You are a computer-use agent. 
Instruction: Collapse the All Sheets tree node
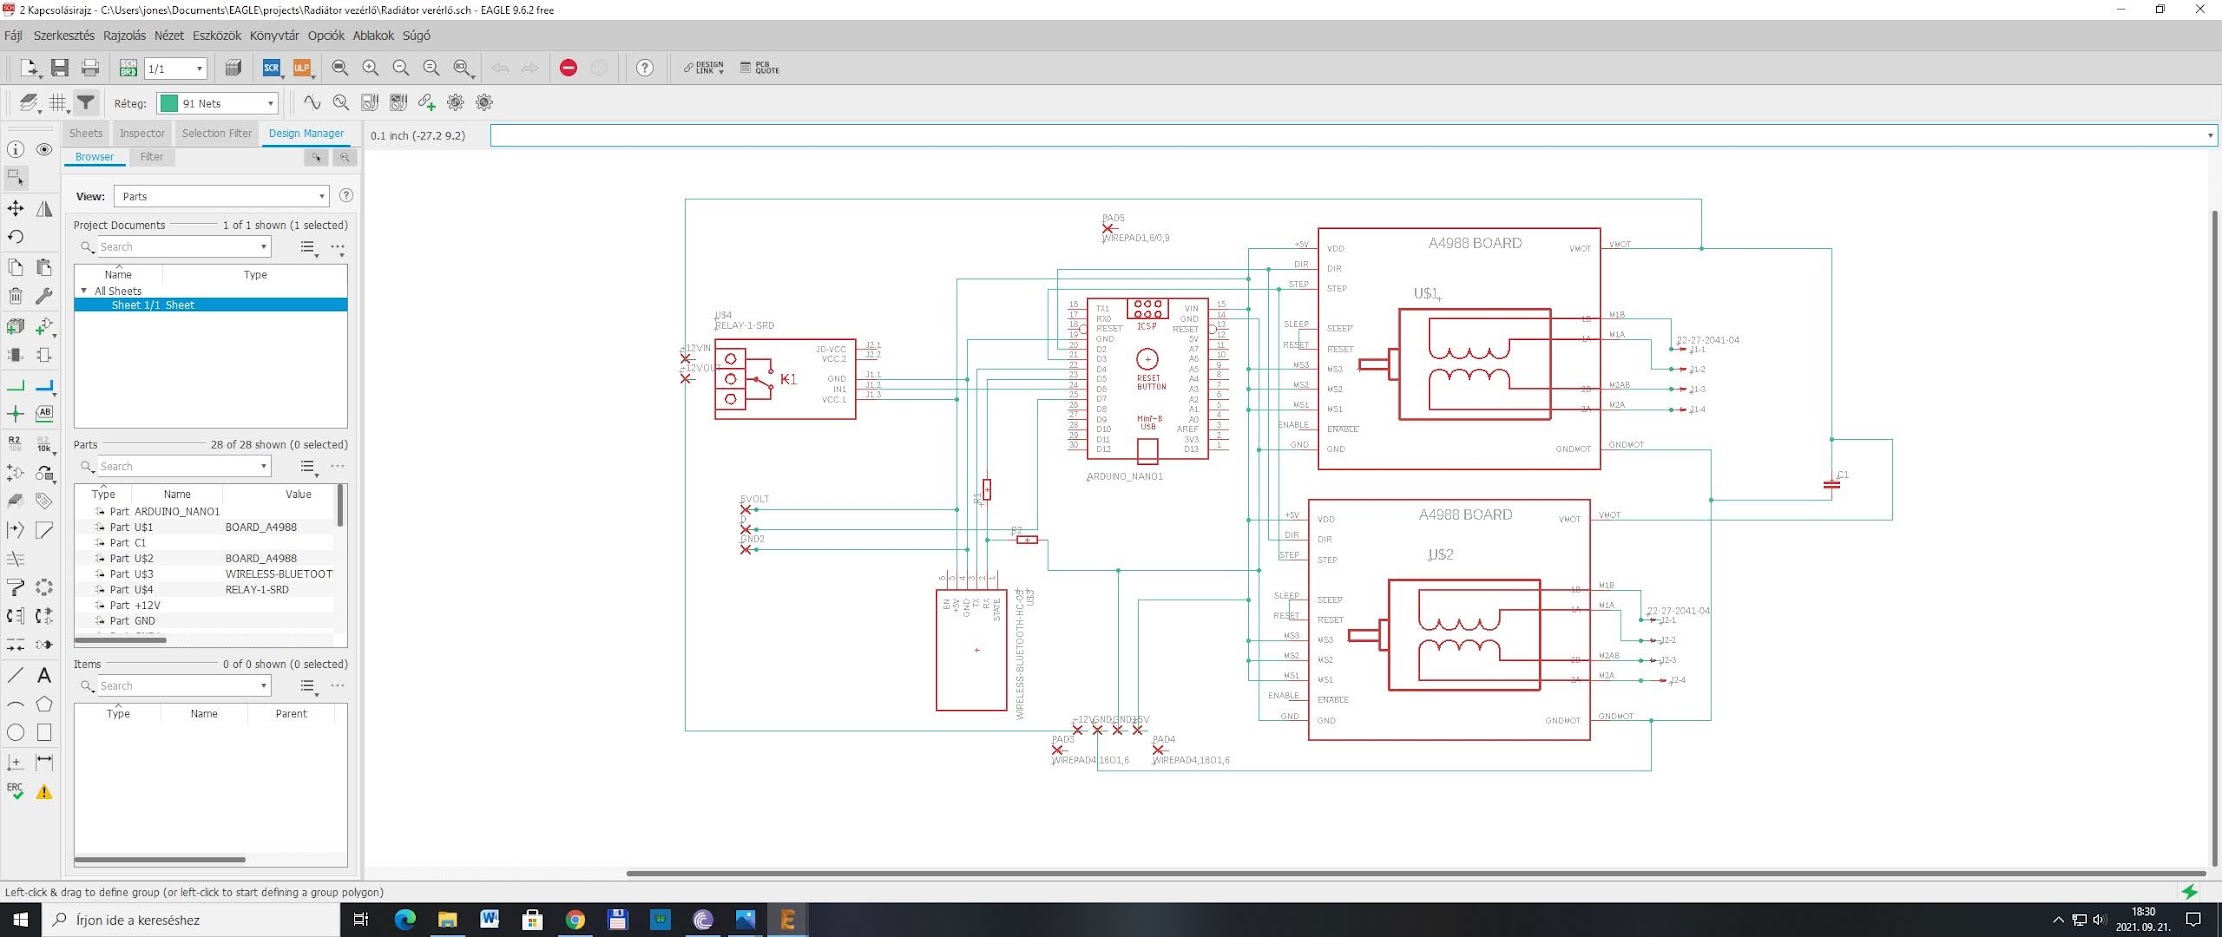[84, 291]
